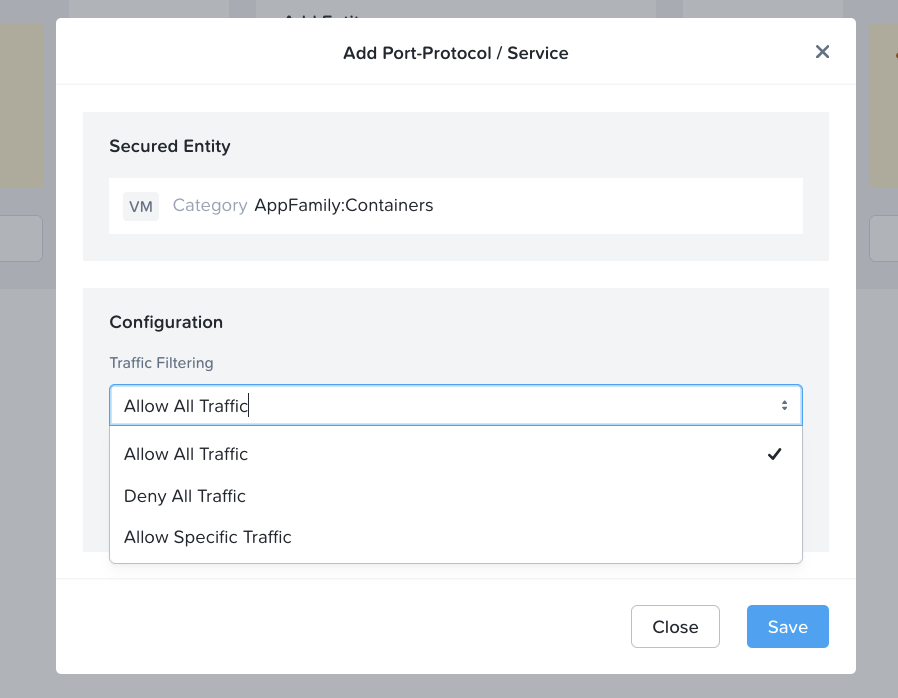Viewport: 898px width, 698px height.
Task: Click the dimmed Add Entity text behind dialog
Action: tap(320, 16)
